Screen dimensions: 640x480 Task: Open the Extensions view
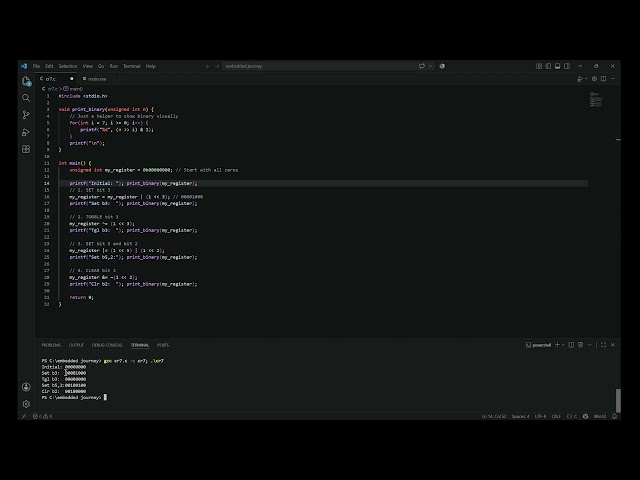tap(26, 149)
